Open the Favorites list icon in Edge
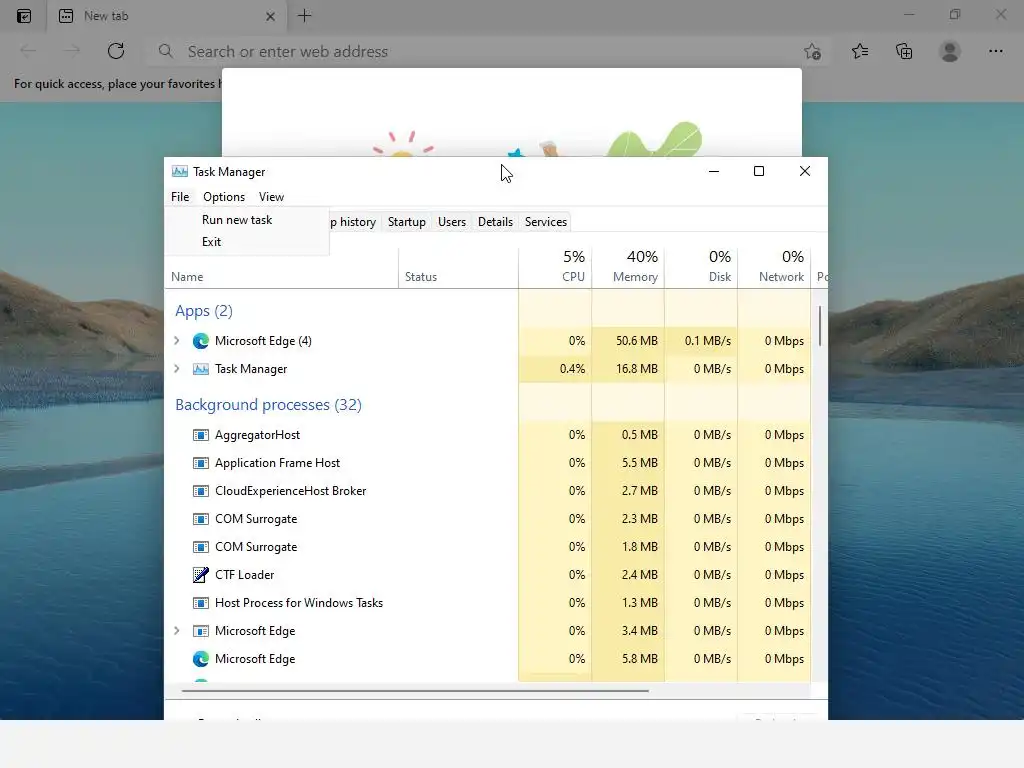The height and width of the screenshot is (768, 1024). point(860,51)
